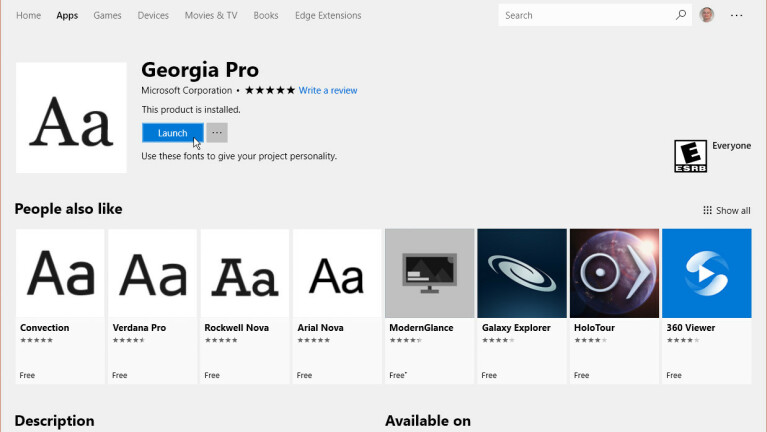Click the Convection title text
The width and height of the screenshot is (767, 432).
[x=45, y=328]
